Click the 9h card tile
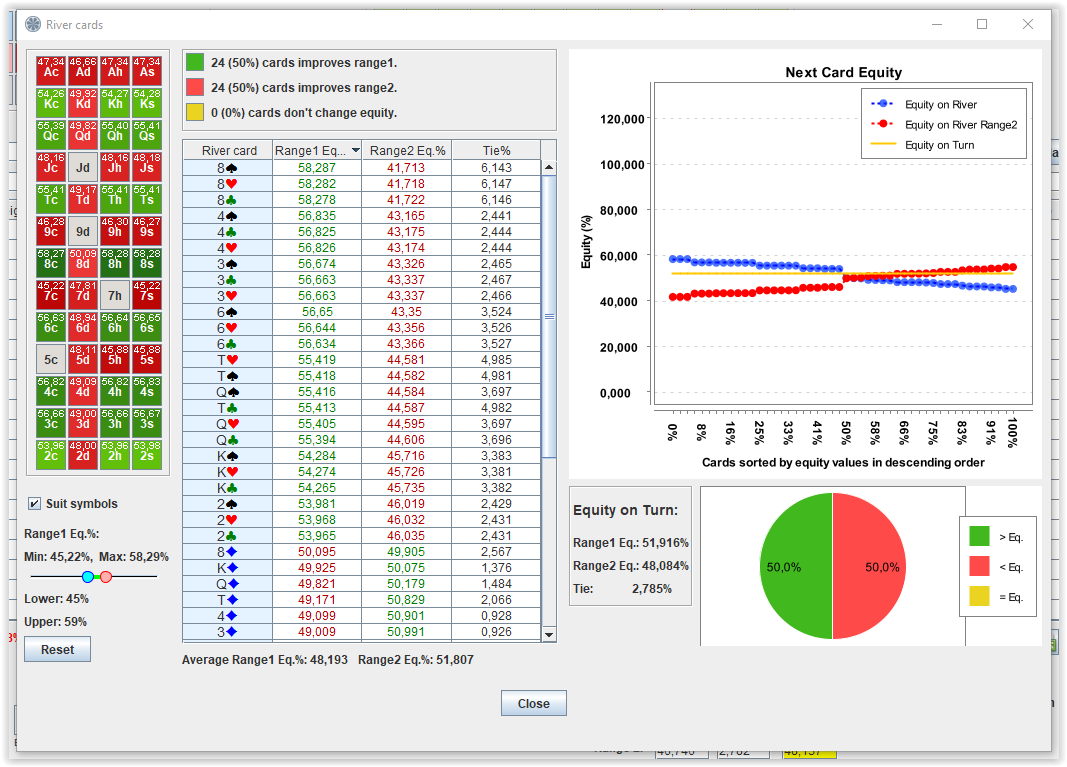This screenshot has width=1067, height=767. click(115, 231)
